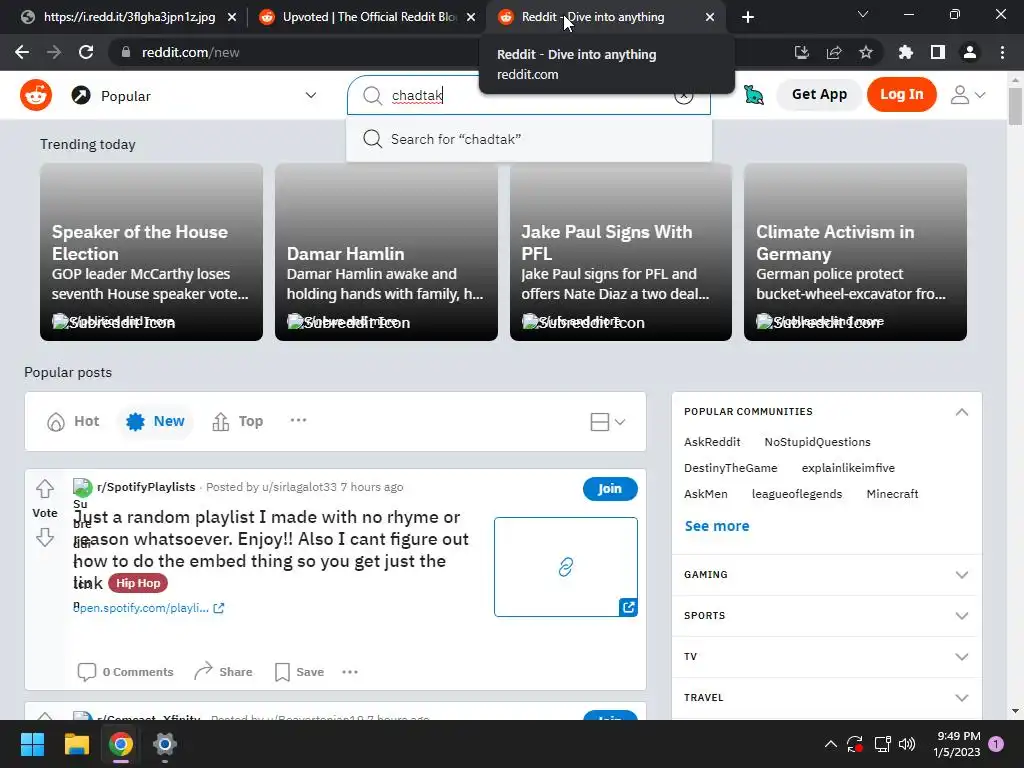Sort posts by Top
The width and height of the screenshot is (1024, 768).
coord(238,421)
